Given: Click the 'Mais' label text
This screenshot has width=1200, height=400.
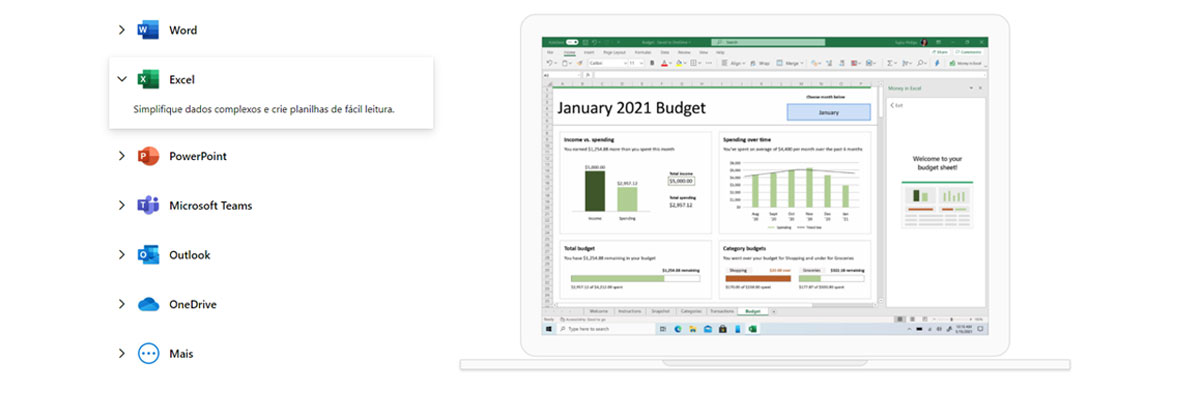Looking at the screenshot, I should click(x=181, y=353).
